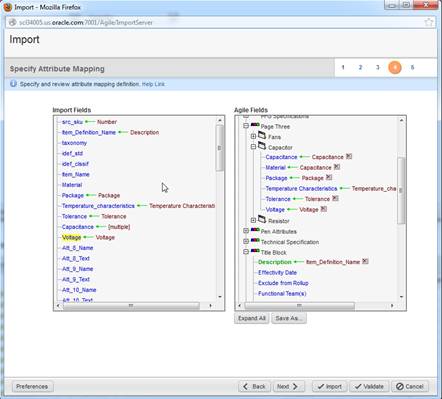Open Preferences
The width and height of the screenshot is (442, 399).
32,386
